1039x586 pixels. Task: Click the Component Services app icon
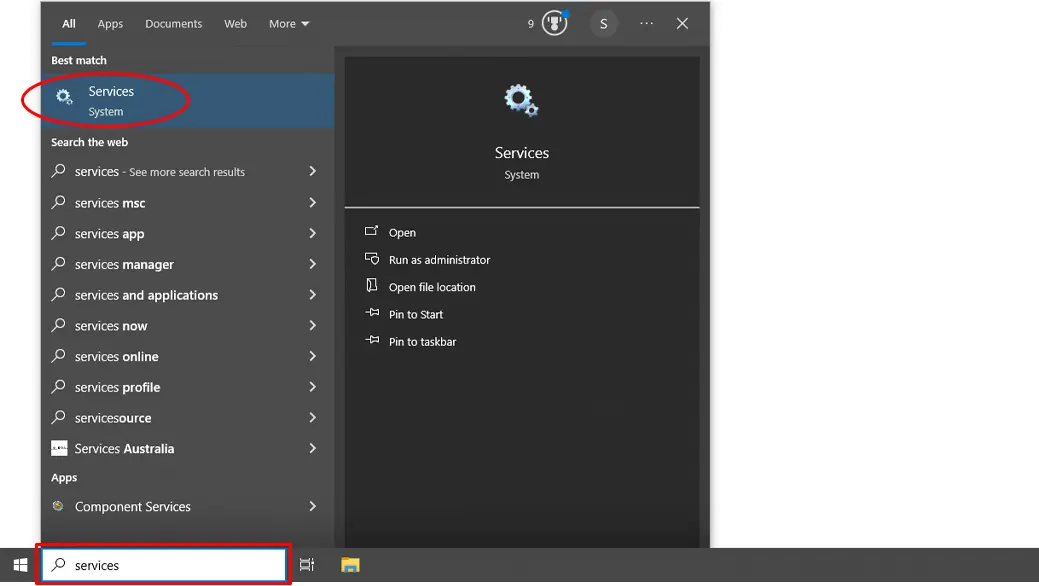[59, 507]
